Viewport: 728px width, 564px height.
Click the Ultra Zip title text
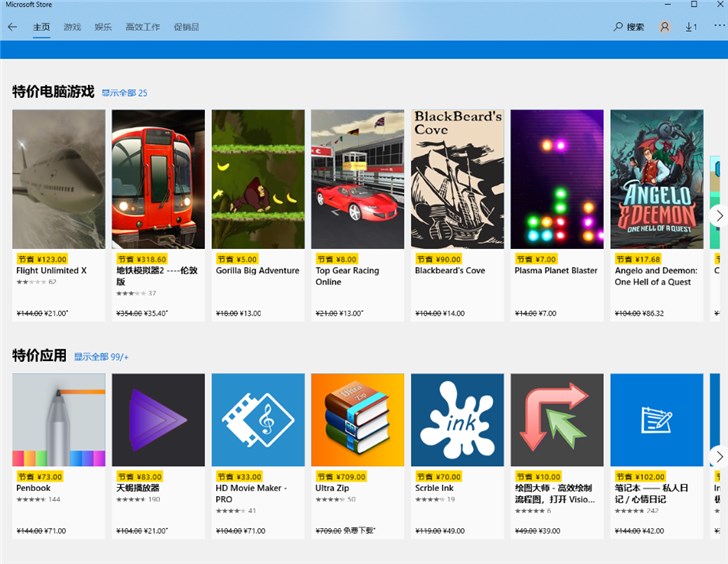(x=332, y=488)
